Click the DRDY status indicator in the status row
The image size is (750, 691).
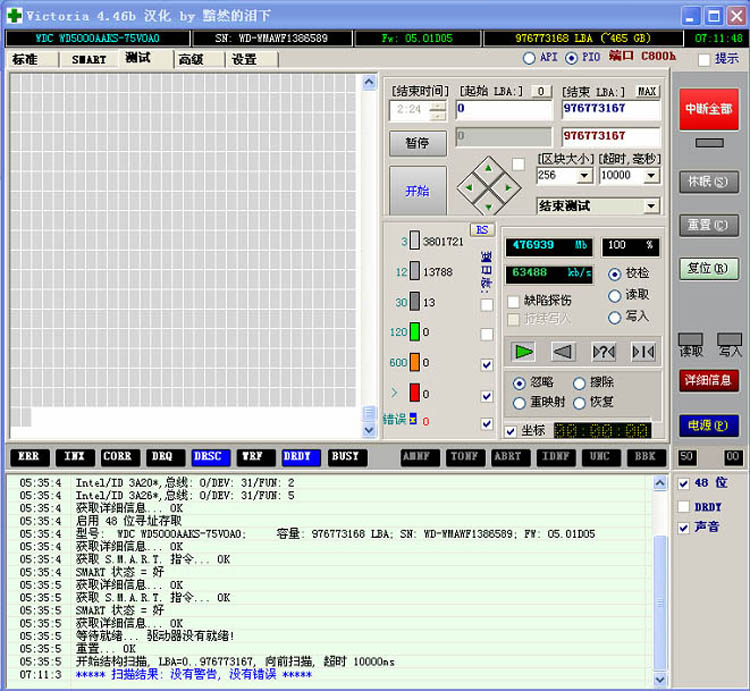pyautogui.click(x=299, y=457)
